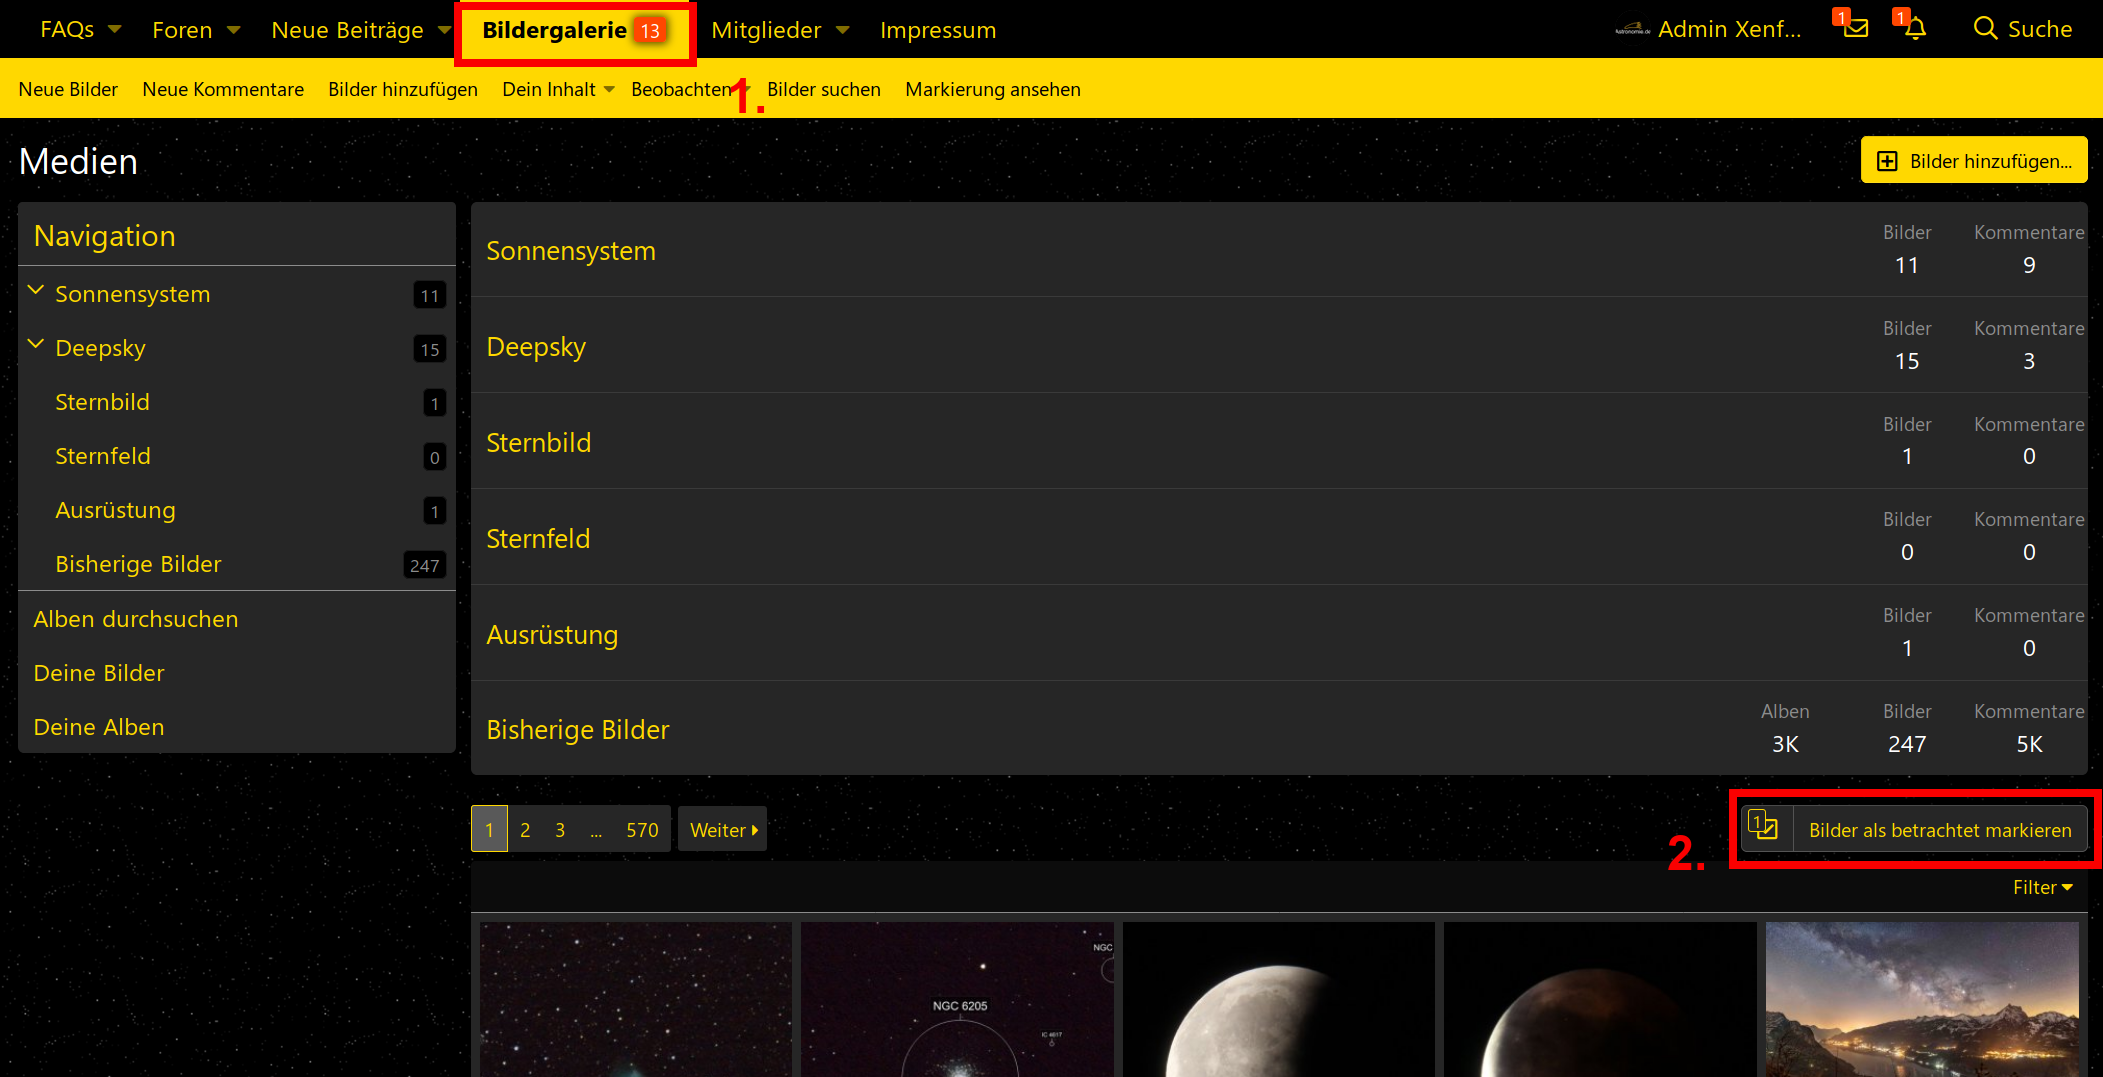
Task: Click the plus icon in Bilder hinzufügen button
Action: tap(1887, 161)
